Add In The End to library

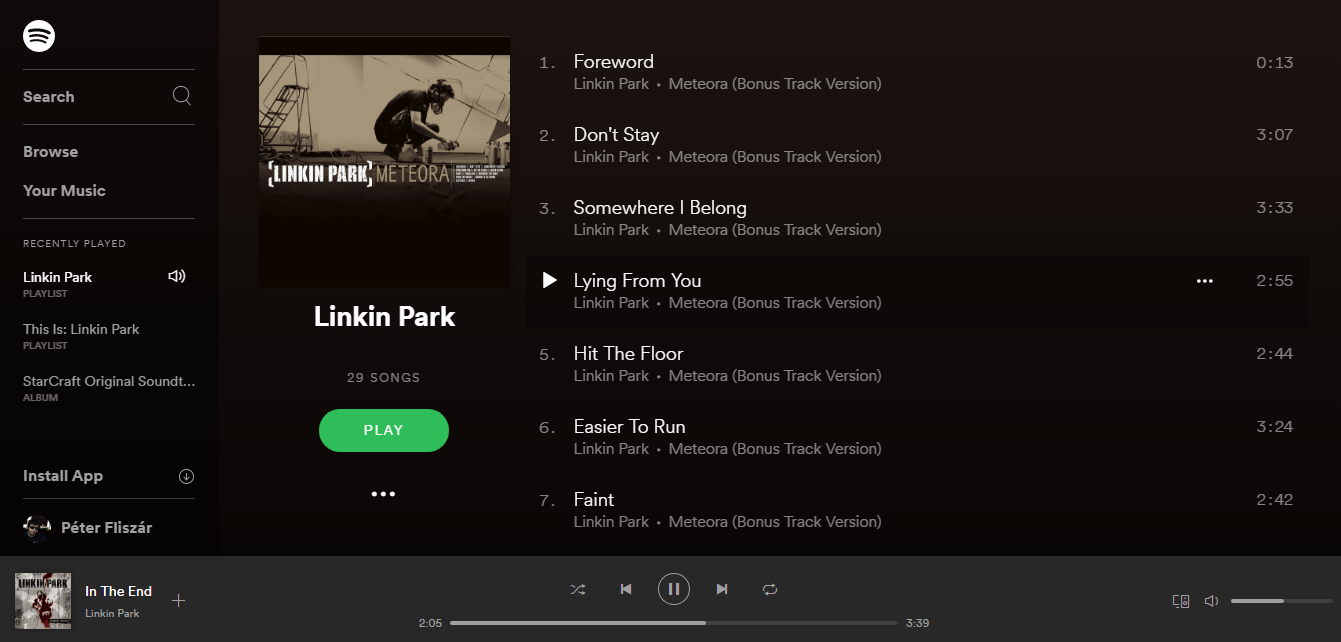[x=178, y=601]
